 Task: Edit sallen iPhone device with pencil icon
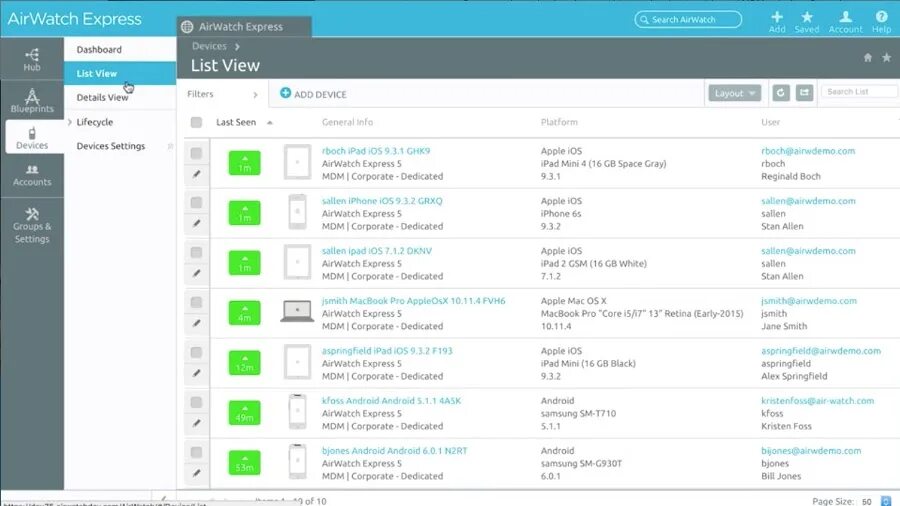coord(196,223)
